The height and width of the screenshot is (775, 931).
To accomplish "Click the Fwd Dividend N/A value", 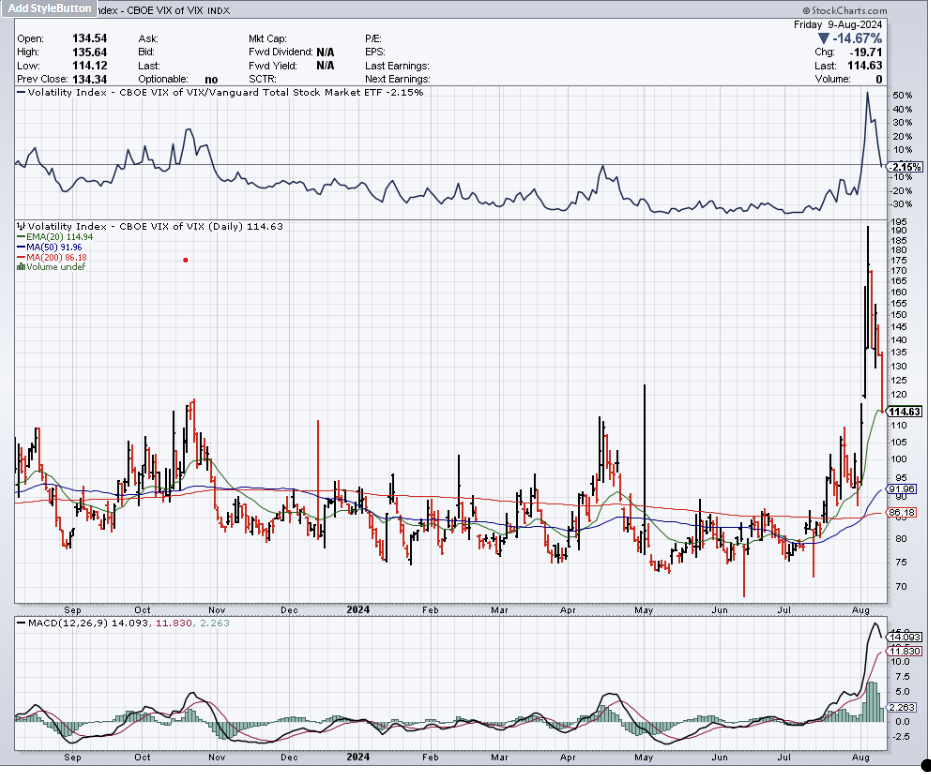I will [325, 52].
